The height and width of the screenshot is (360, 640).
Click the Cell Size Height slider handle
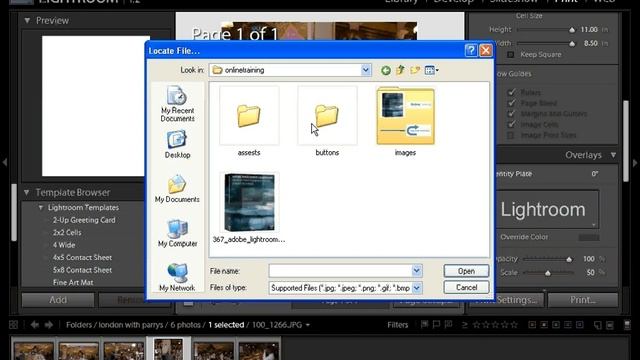click(x=572, y=30)
